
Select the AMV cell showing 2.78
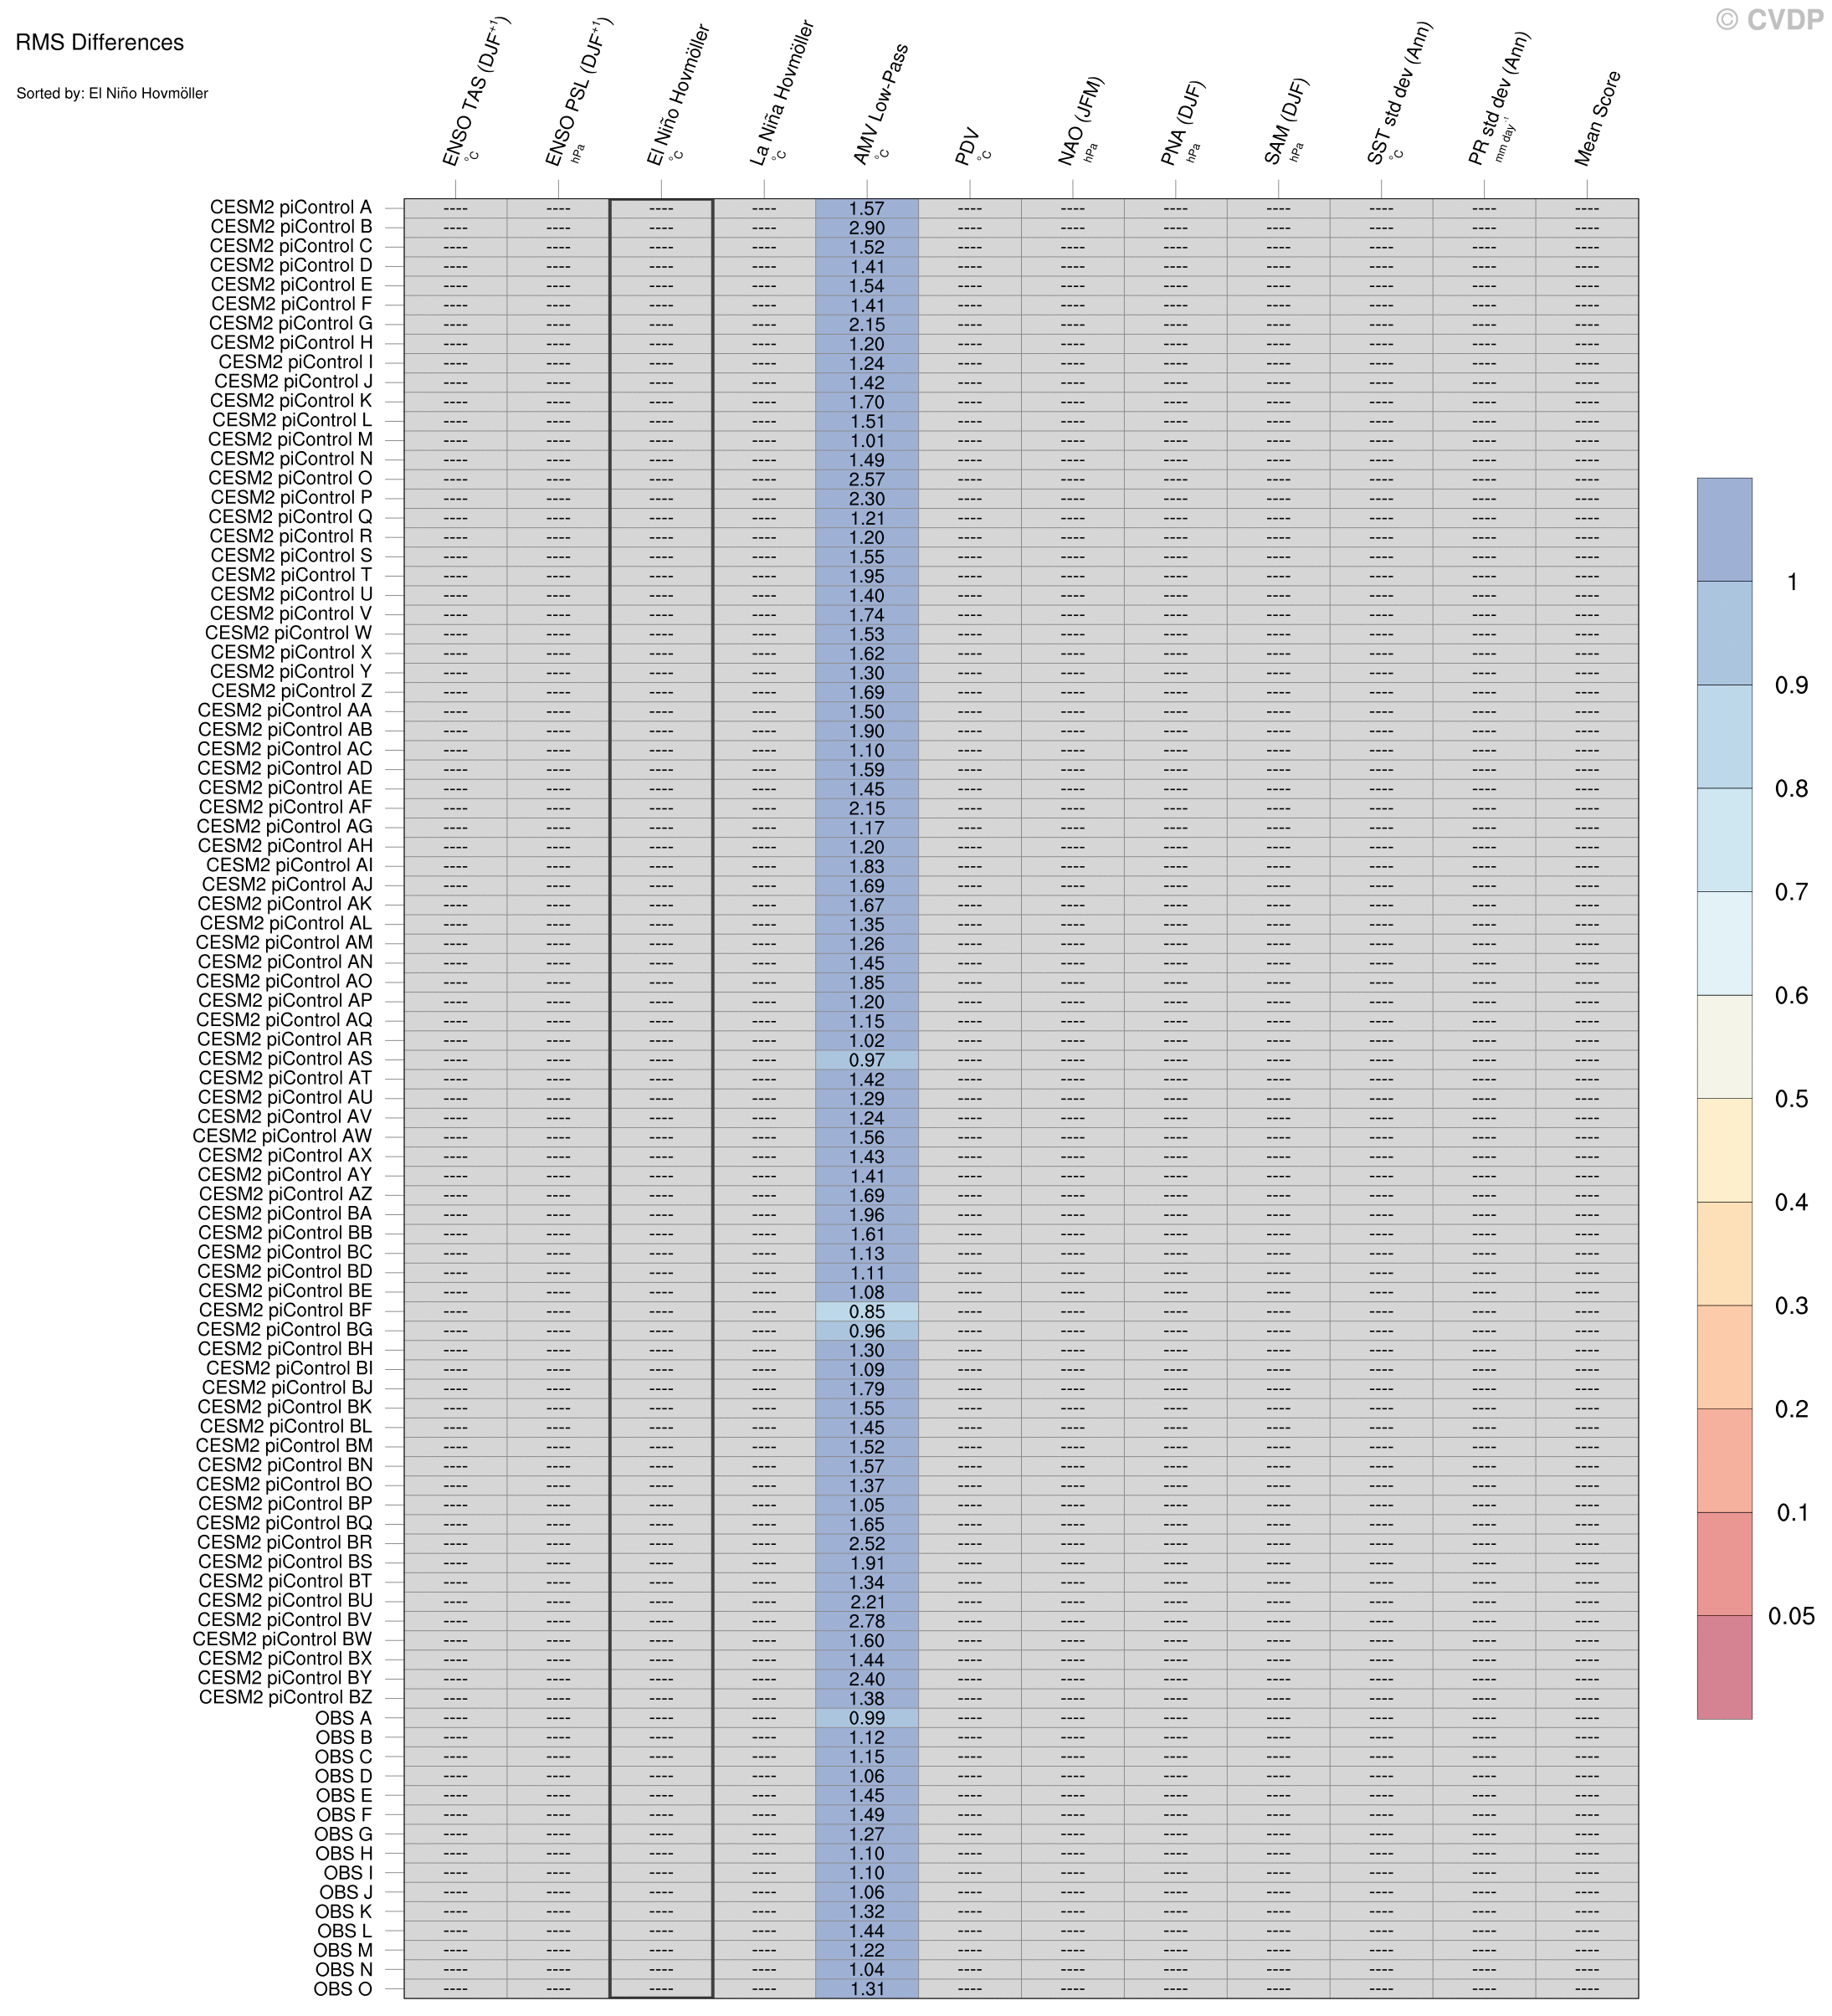tap(866, 1621)
